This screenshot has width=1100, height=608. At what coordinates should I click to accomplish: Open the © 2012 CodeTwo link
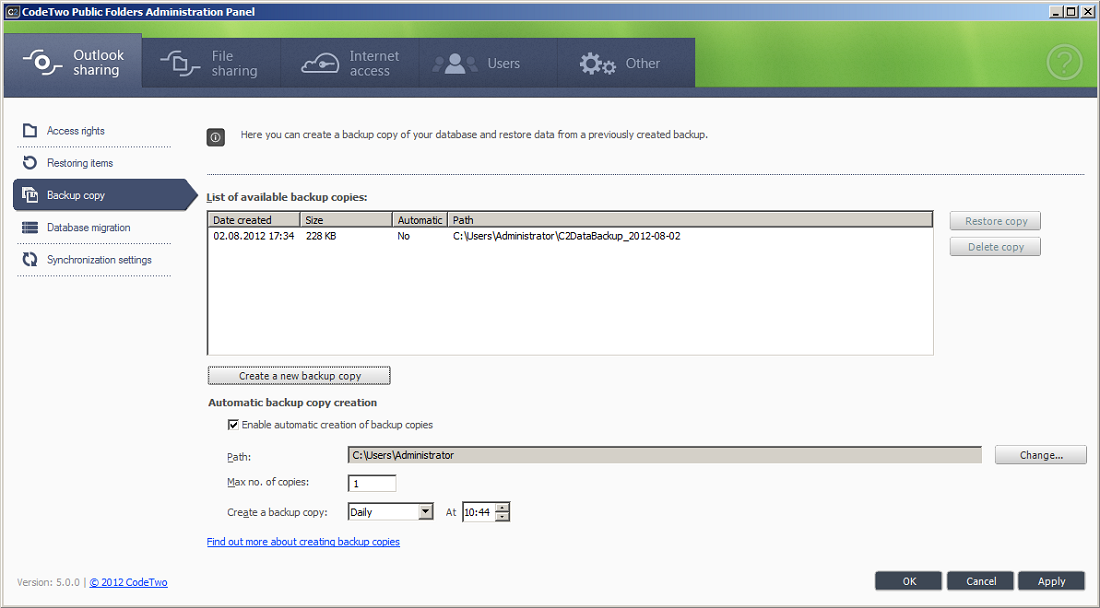[x=128, y=582]
